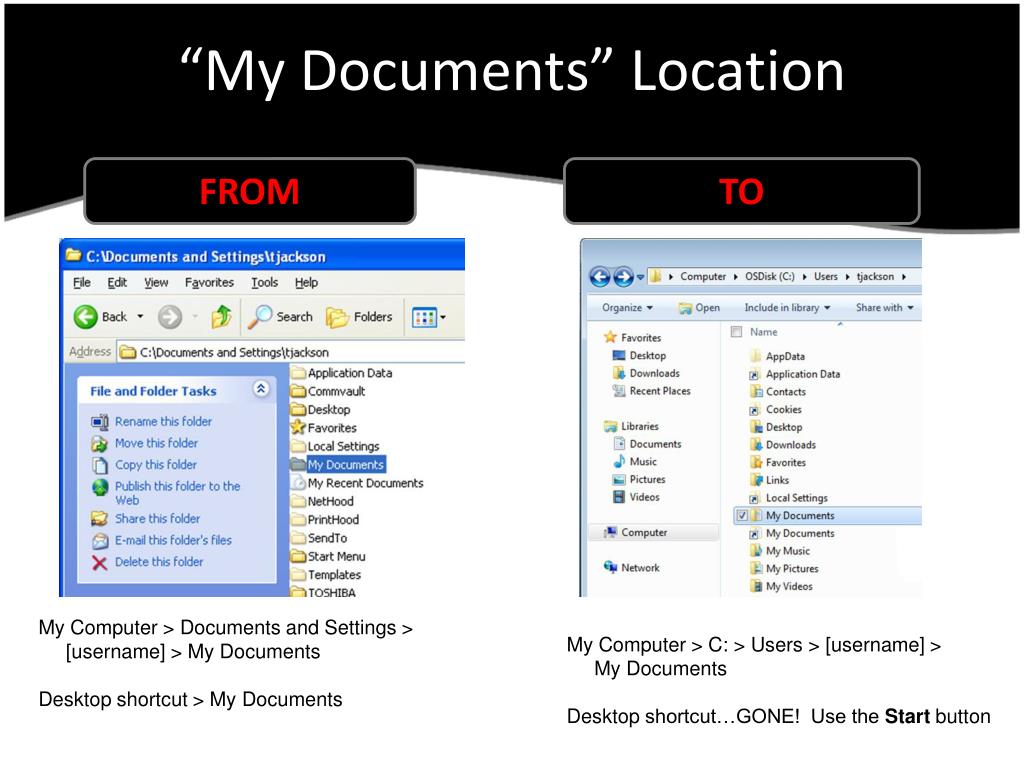This screenshot has height=768, width=1024.
Task: Select the My Music item in Windows 7 list
Action: pos(780,551)
